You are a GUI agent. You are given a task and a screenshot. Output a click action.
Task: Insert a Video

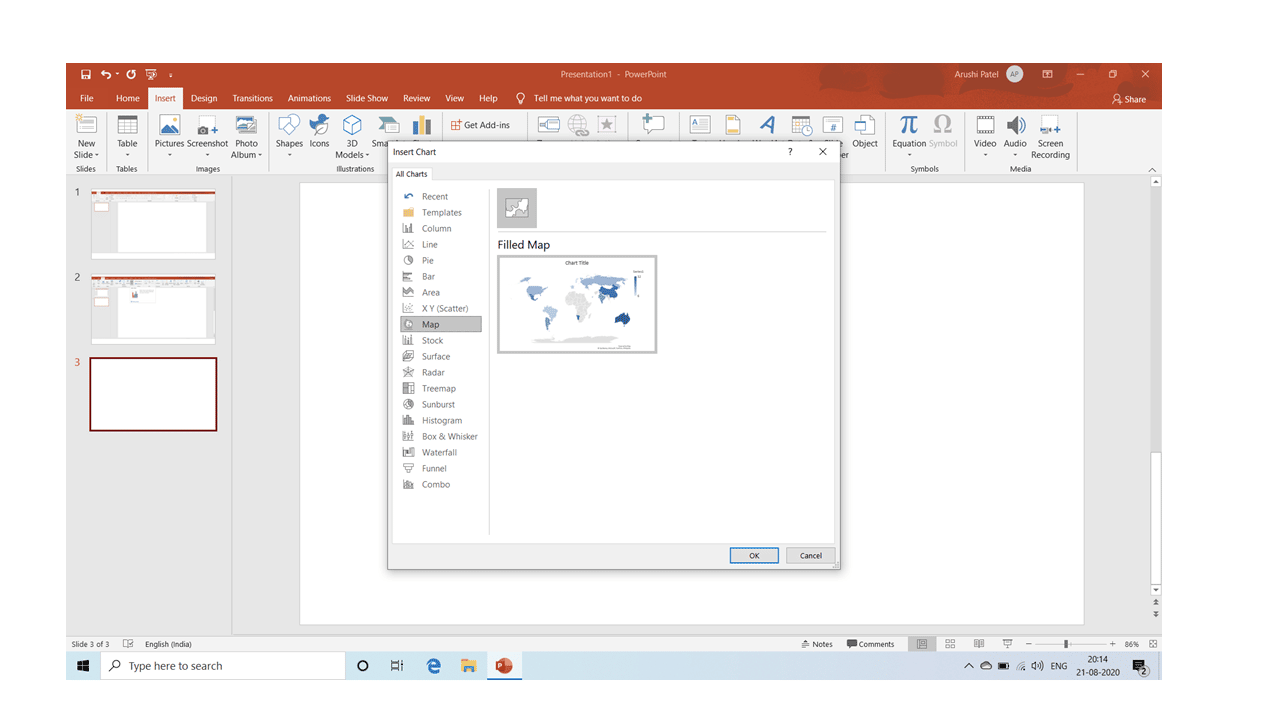click(x=985, y=130)
